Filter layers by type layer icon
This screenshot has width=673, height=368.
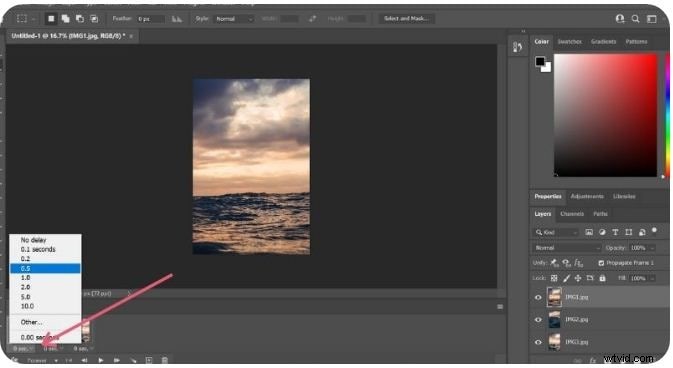tap(615, 232)
